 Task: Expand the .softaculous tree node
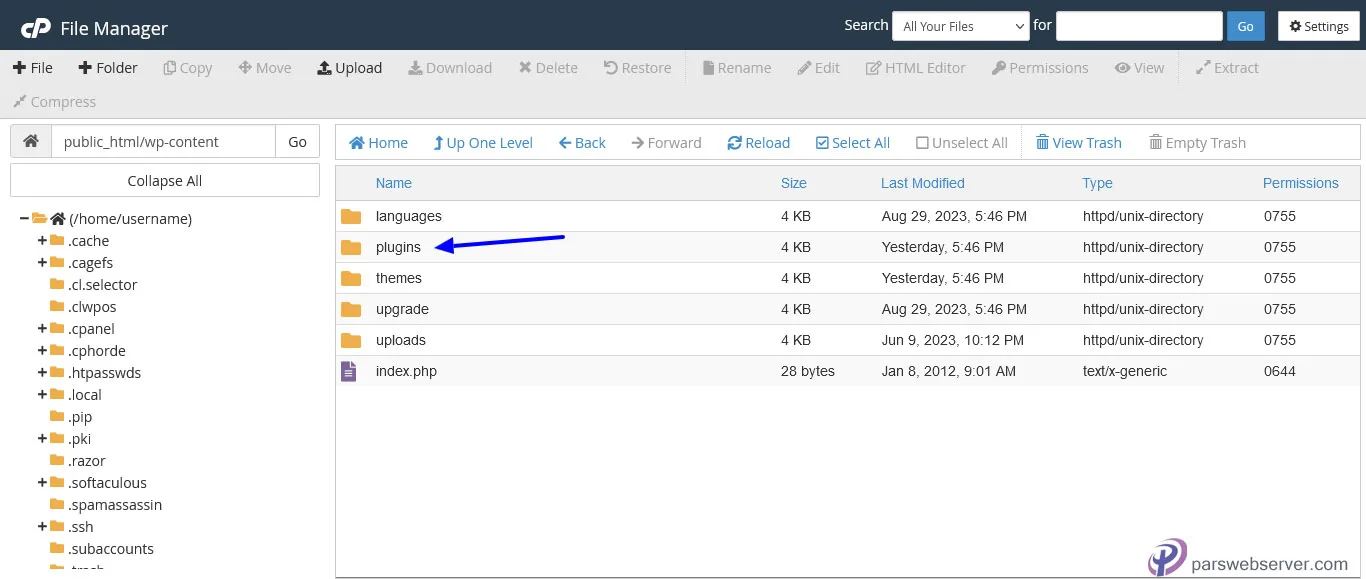pos(42,483)
